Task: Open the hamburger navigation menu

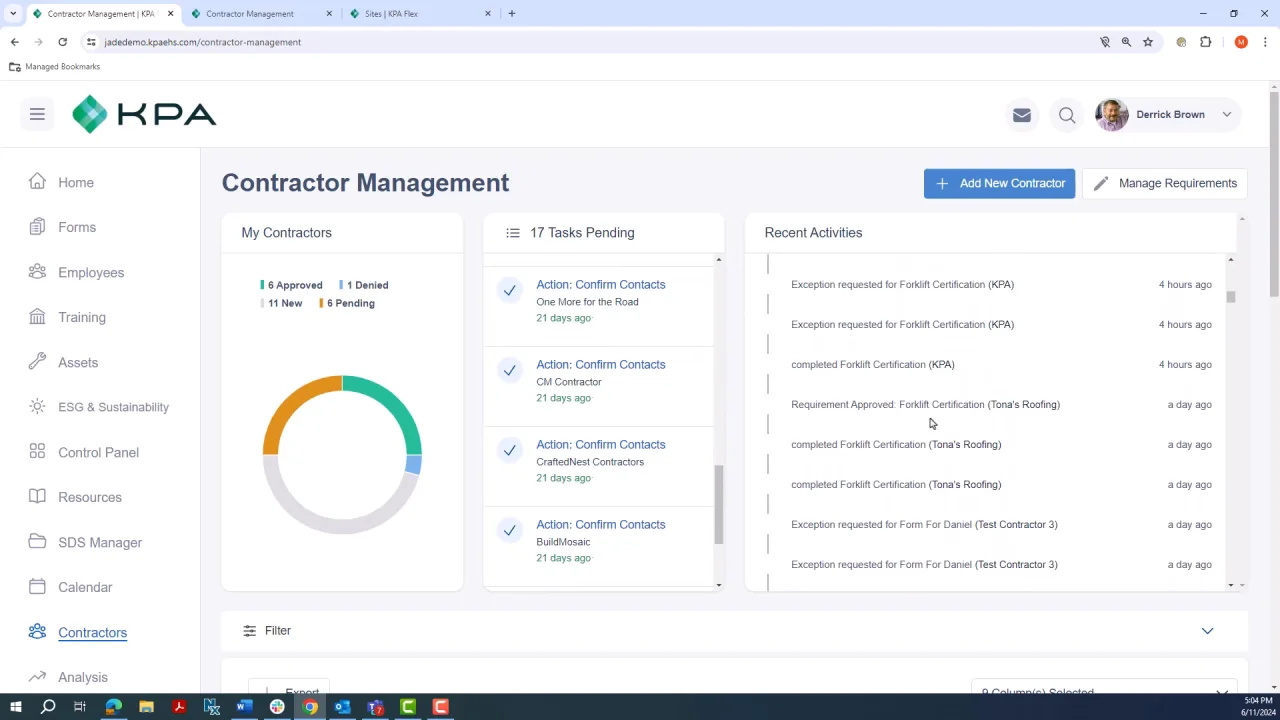Action: tap(37, 114)
